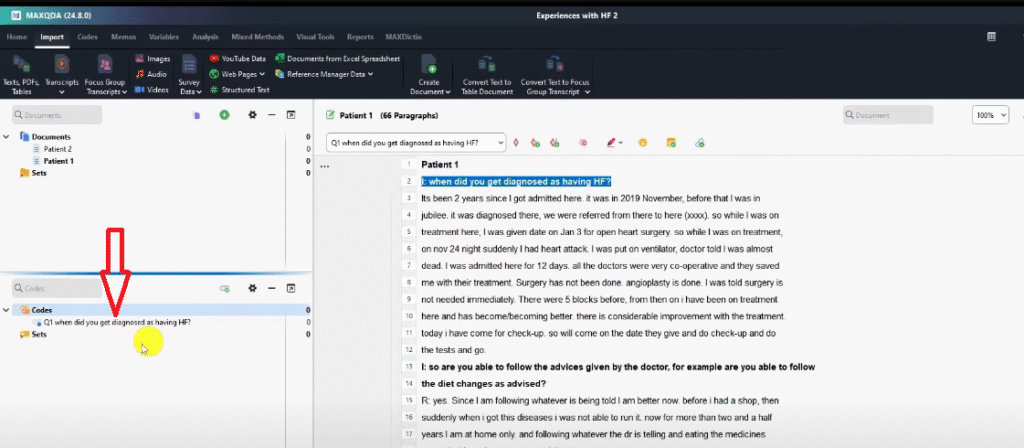Click the three-dots sidebar options in document

[325, 167]
